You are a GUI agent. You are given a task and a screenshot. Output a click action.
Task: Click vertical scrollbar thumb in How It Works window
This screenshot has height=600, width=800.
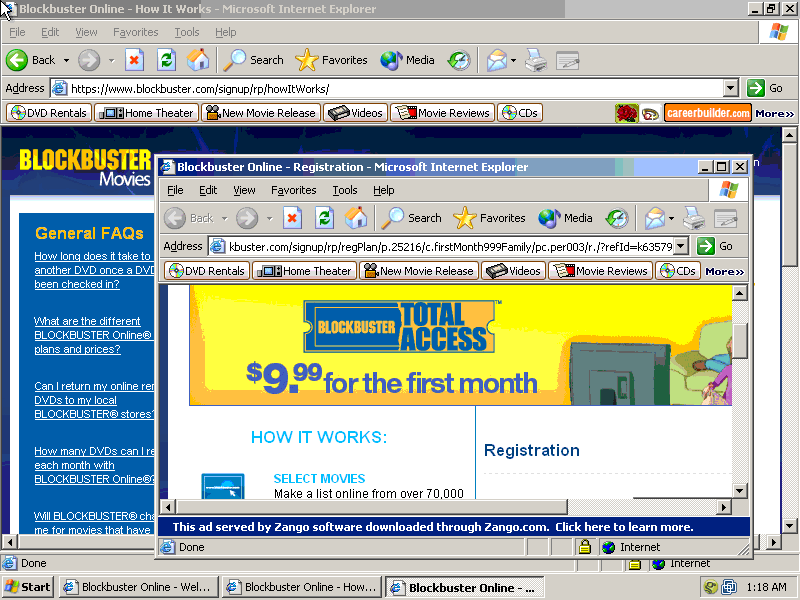[x=790, y=205]
